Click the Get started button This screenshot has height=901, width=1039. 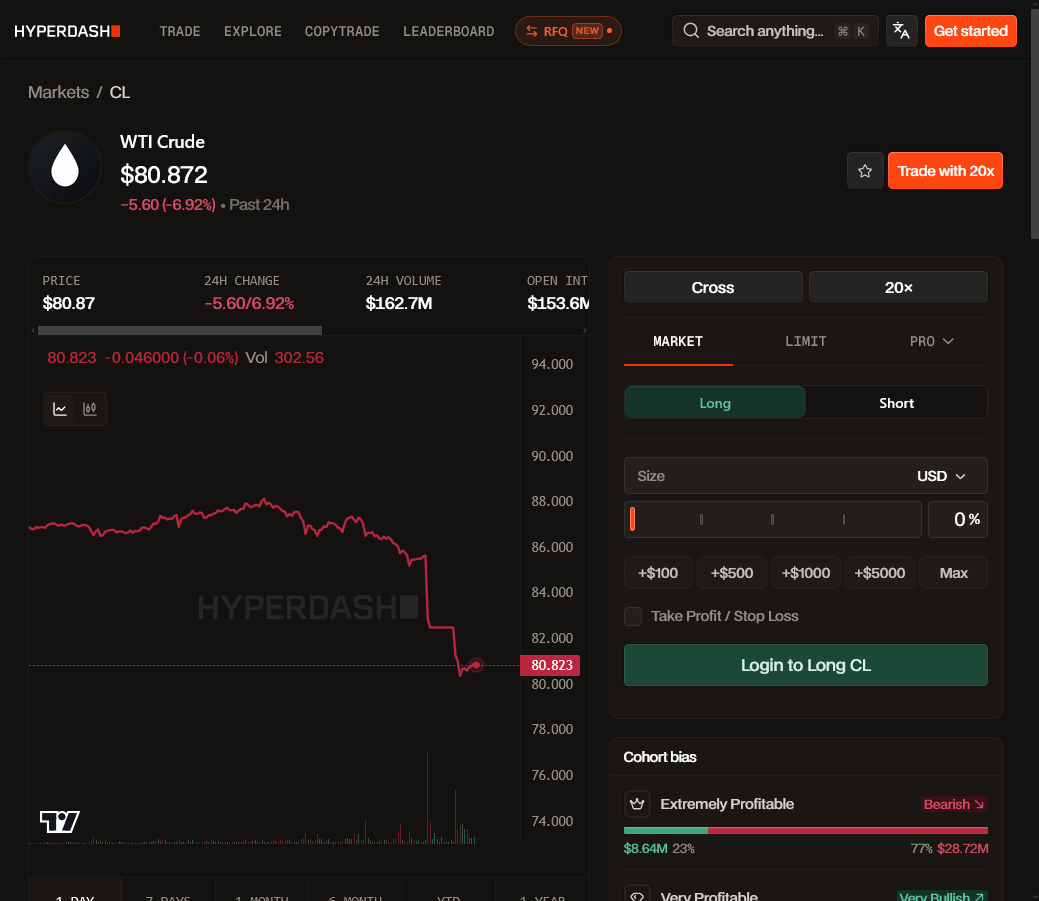(971, 31)
